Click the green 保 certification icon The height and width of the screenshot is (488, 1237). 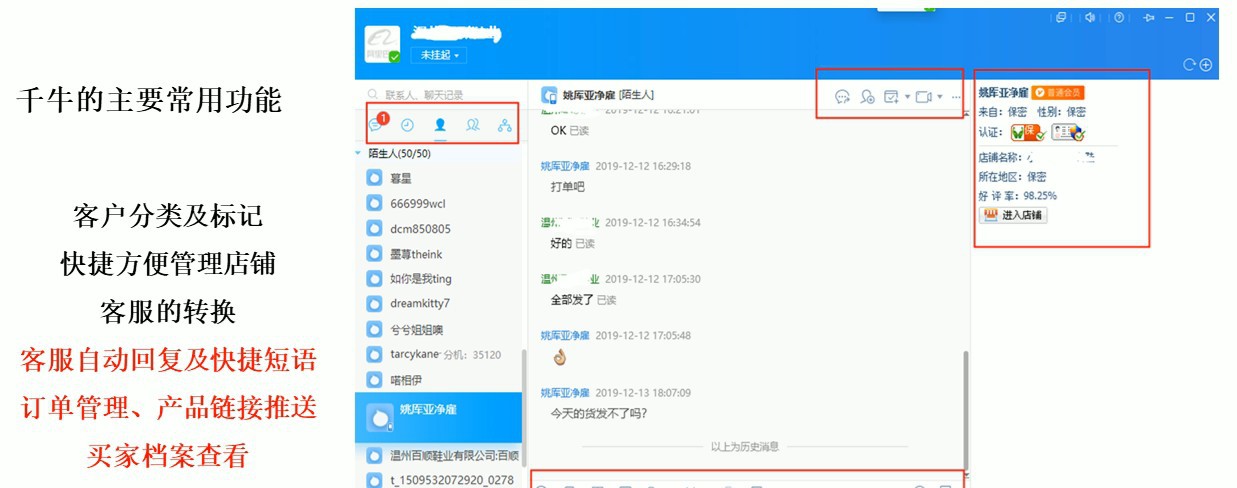1028,132
